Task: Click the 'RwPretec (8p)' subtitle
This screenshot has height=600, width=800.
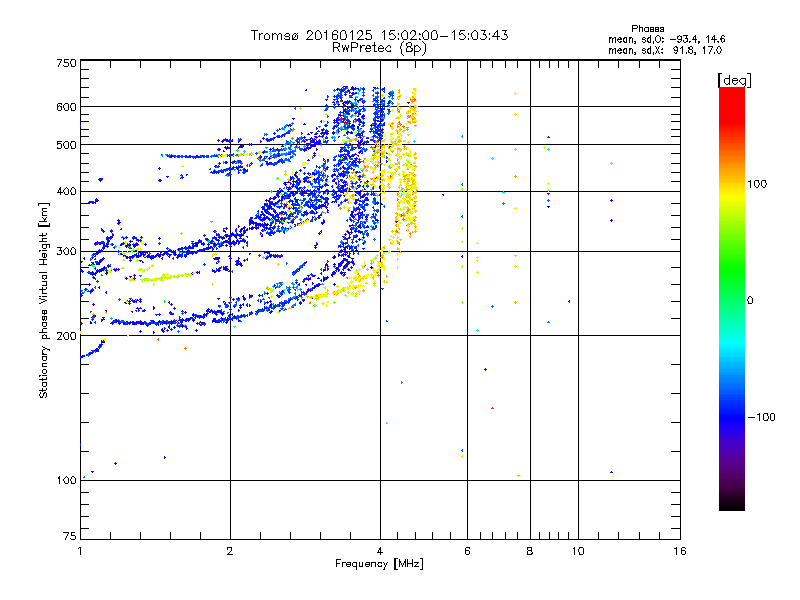Action: [x=379, y=48]
